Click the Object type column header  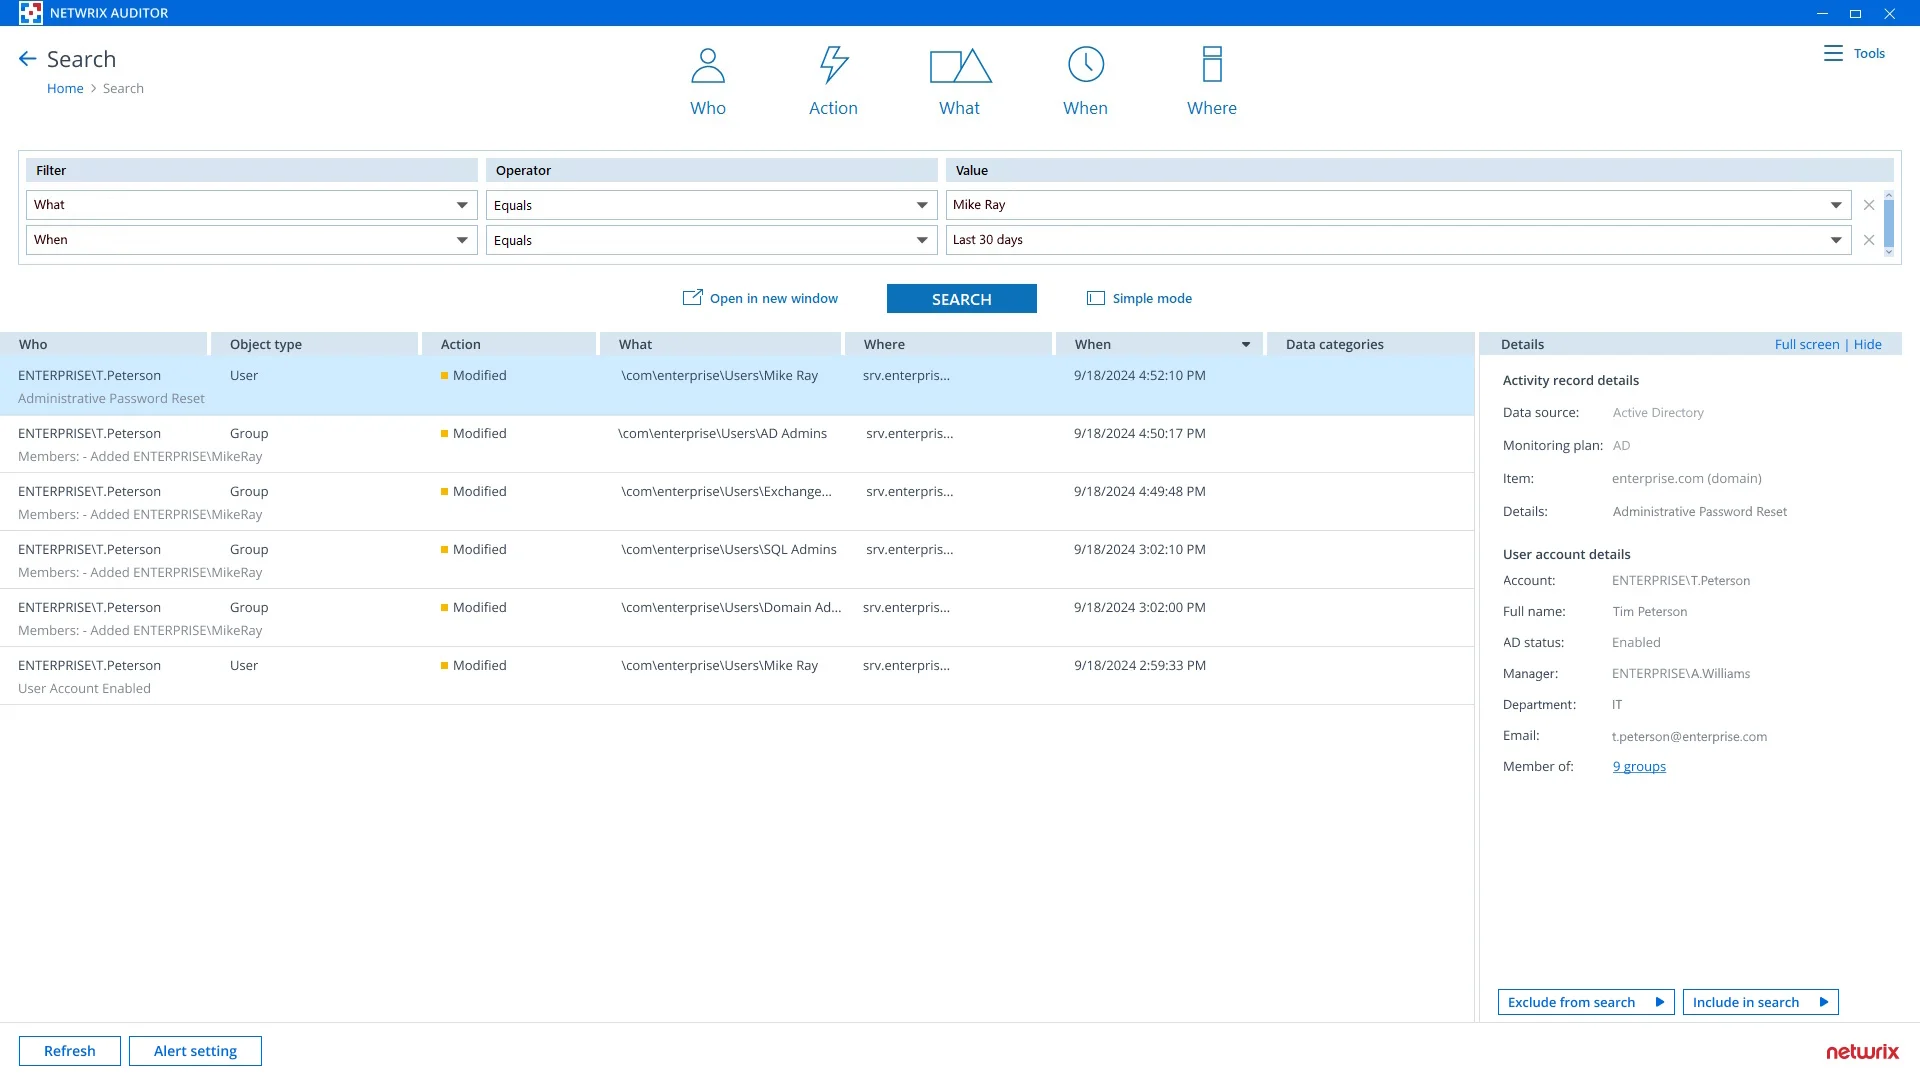pyautogui.click(x=315, y=344)
